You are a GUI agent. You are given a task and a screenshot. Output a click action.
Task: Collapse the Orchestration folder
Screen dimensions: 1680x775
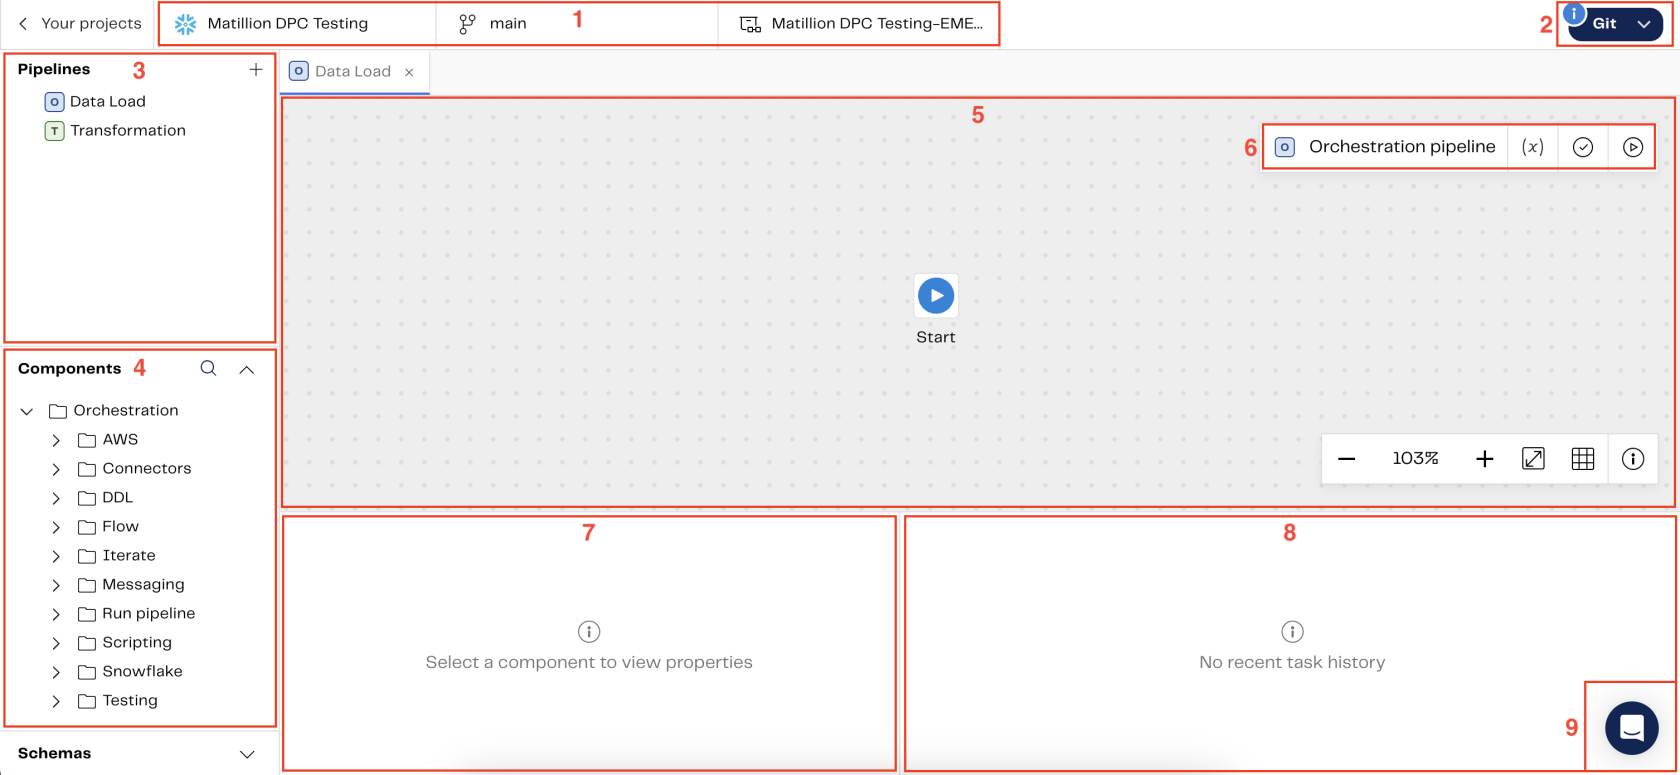coord(27,411)
